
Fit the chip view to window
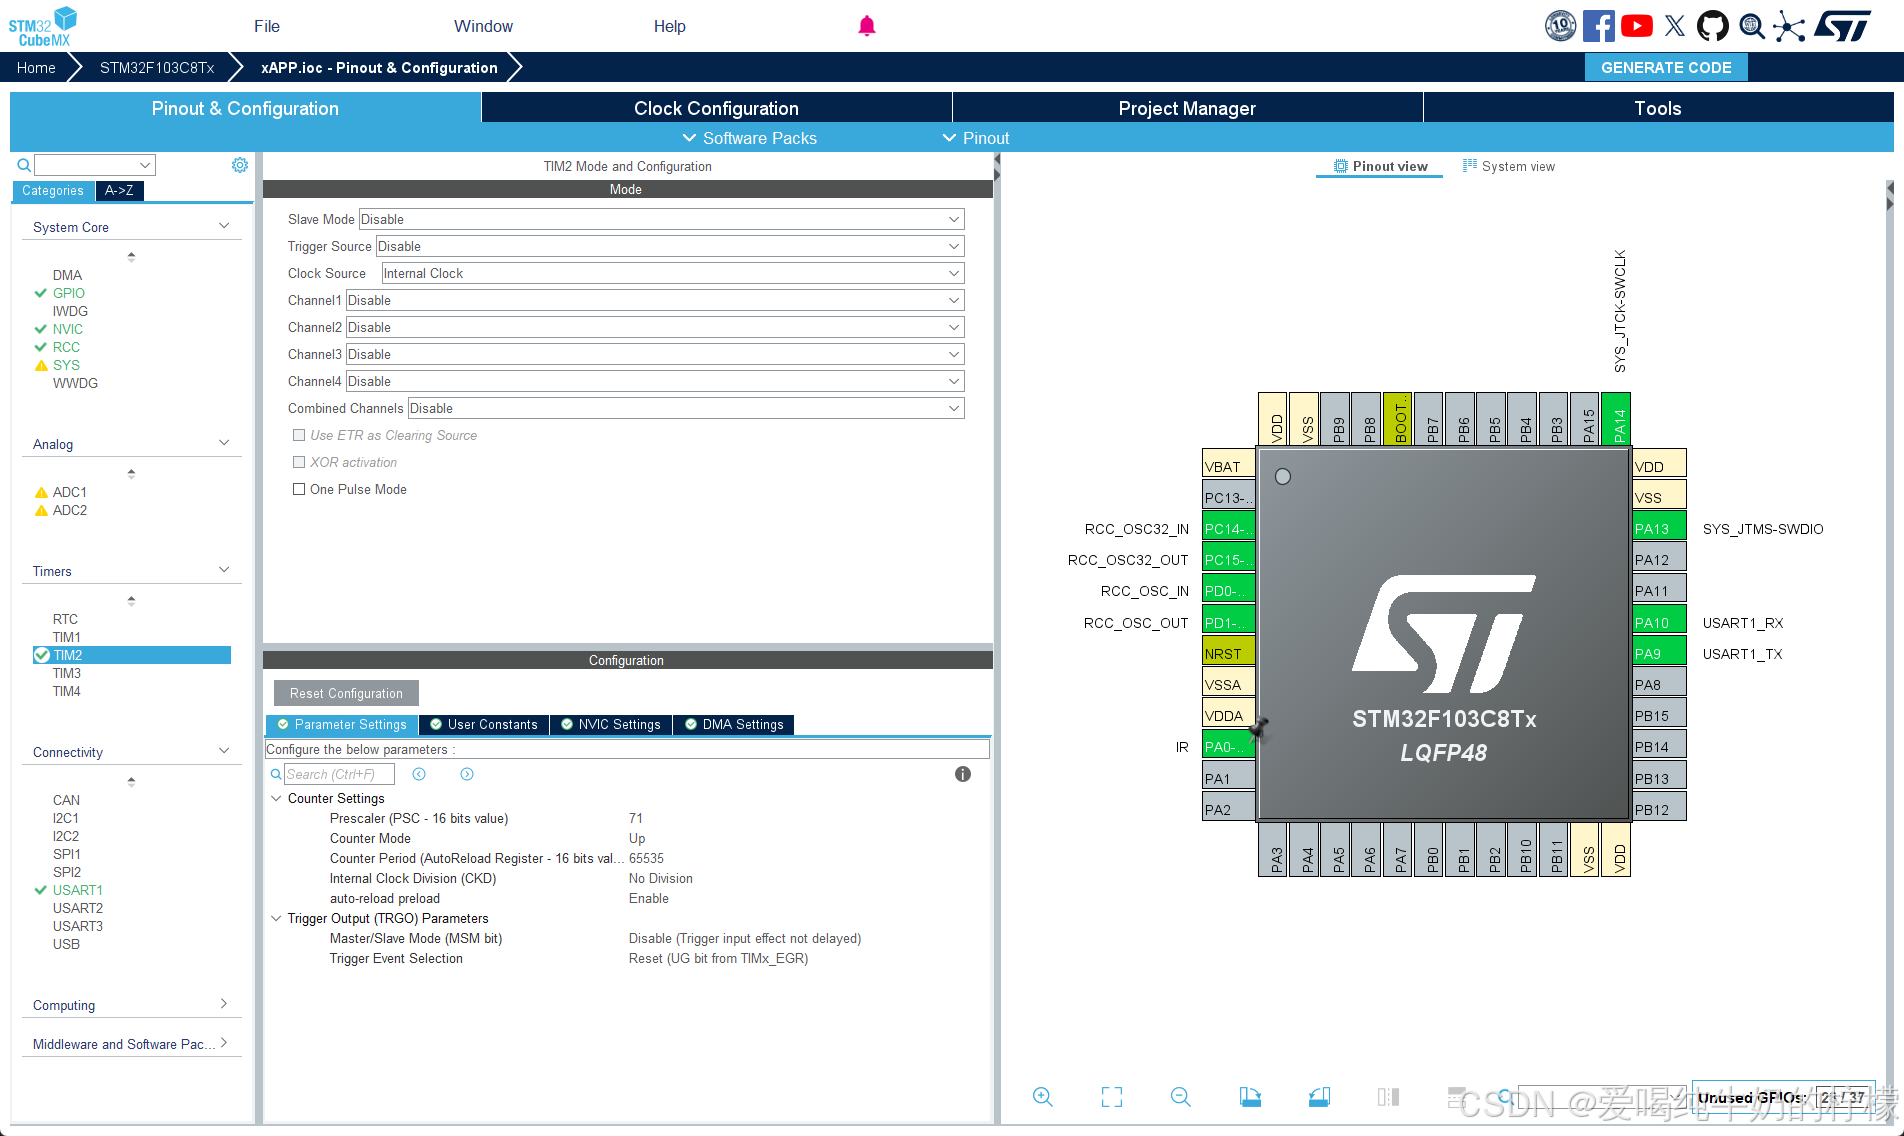pyautogui.click(x=1111, y=1097)
